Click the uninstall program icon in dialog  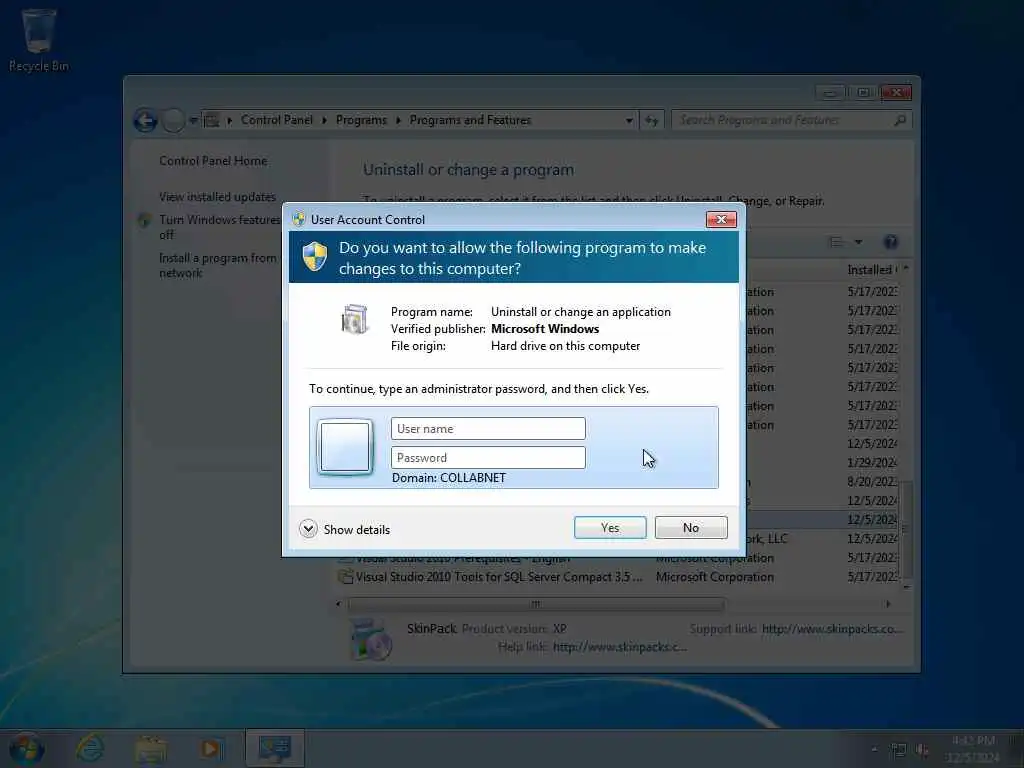coord(355,319)
